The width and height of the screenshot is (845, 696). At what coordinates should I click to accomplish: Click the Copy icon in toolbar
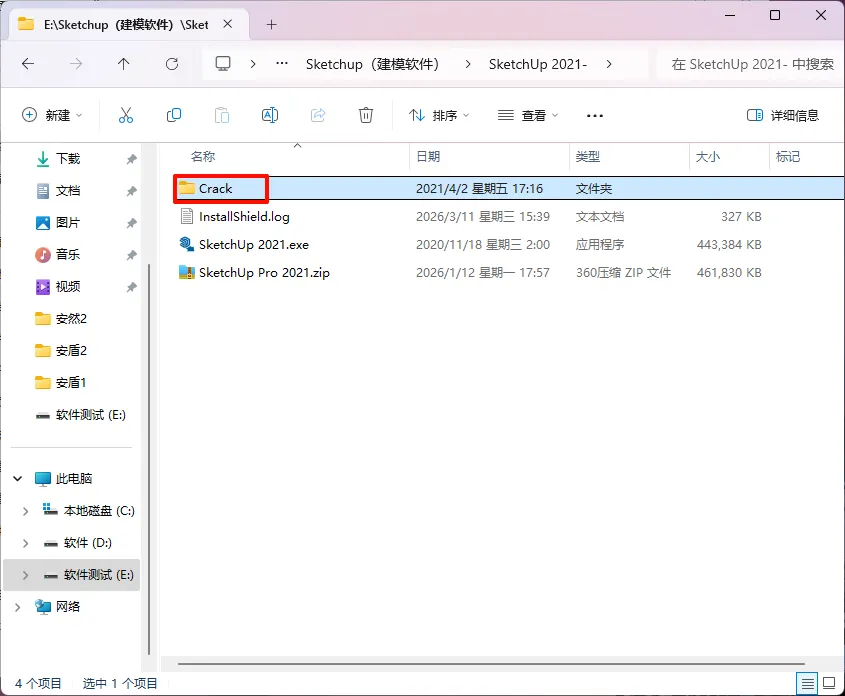174,115
